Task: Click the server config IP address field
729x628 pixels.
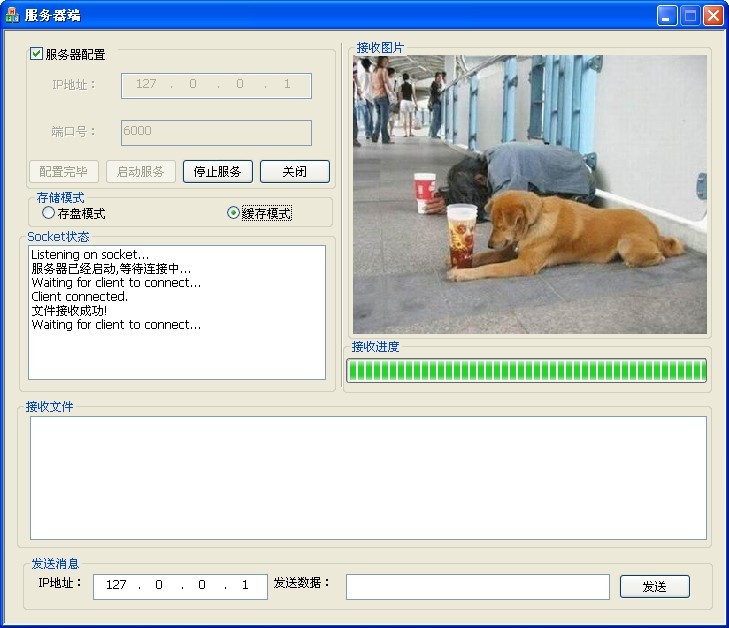Action: 216,86
